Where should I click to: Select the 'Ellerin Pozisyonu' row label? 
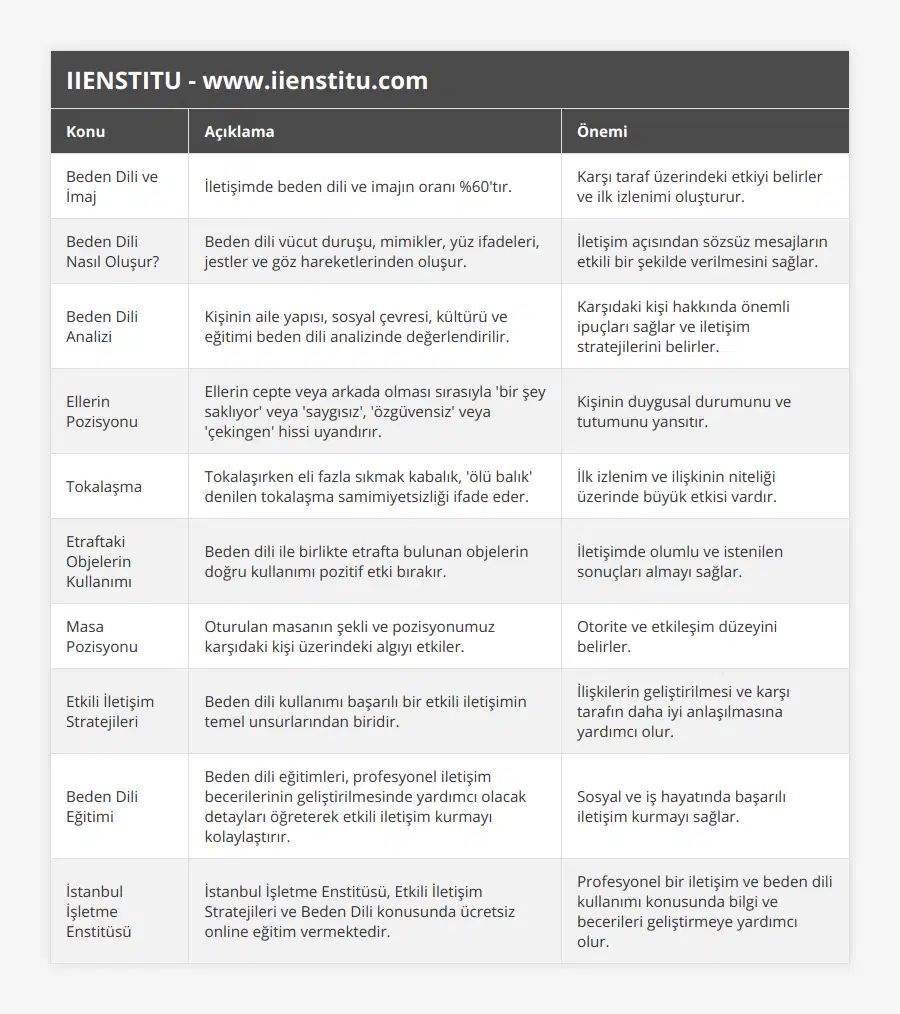(102, 411)
